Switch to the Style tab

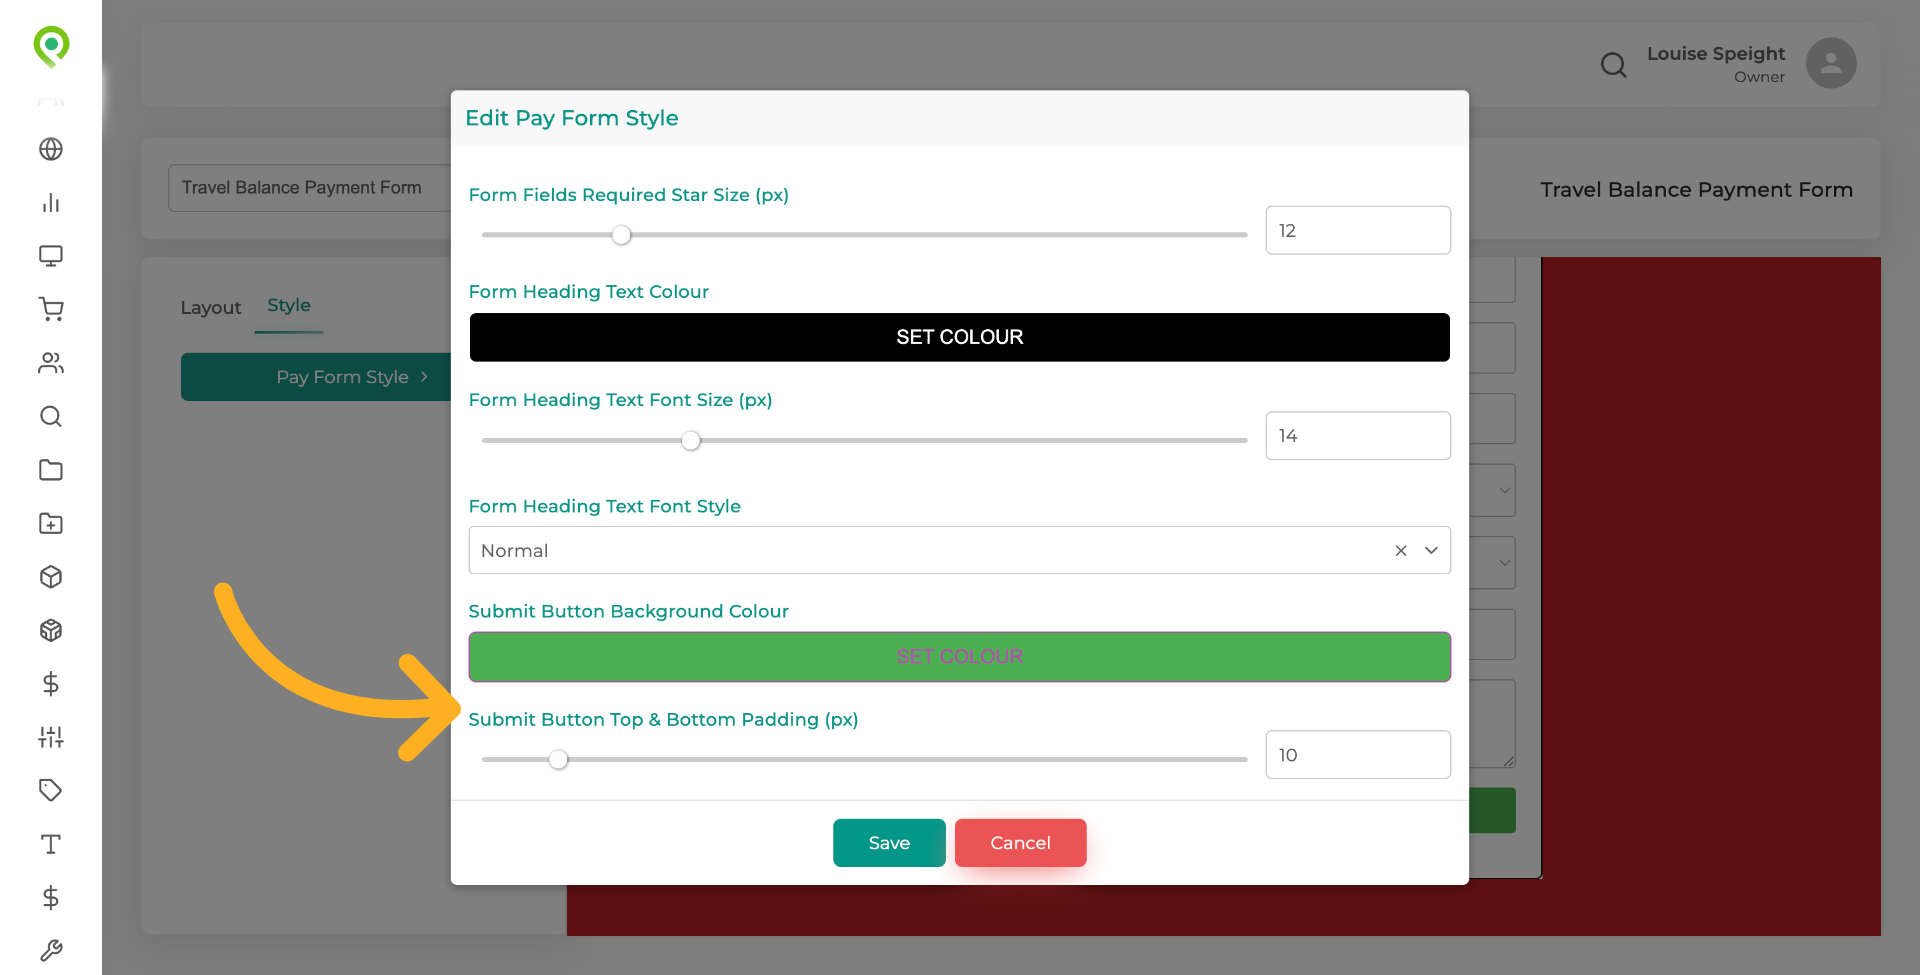[289, 306]
